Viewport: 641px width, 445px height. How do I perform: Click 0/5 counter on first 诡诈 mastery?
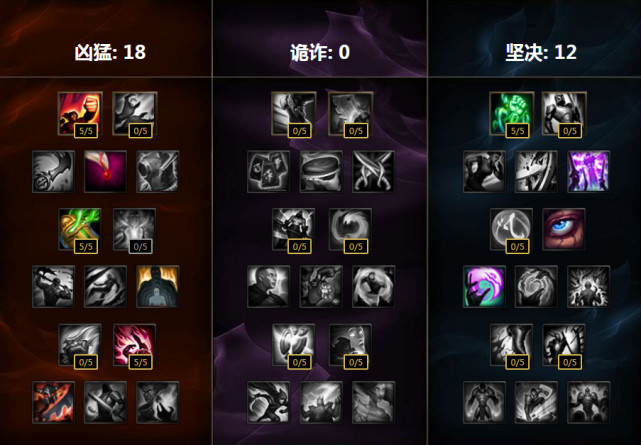299,131
